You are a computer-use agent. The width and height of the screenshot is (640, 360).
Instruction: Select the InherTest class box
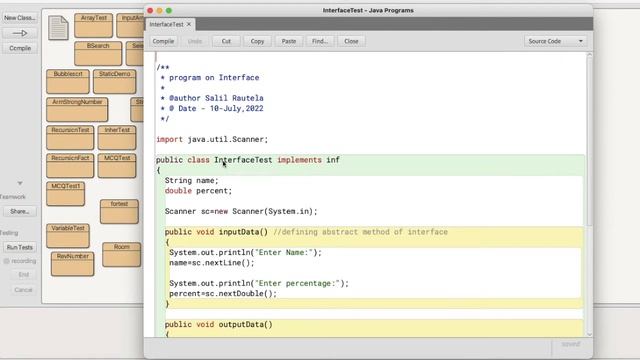pyautogui.click(x=117, y=138)
